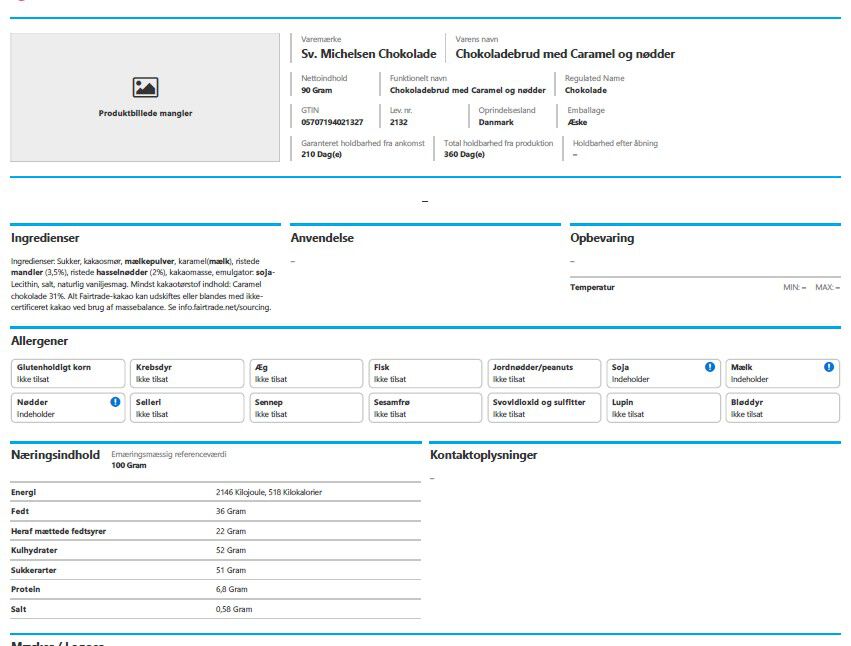Viewport: 851px width, 646px height.
Task: Click the Energi value '2146 Kilojoule, 518 Kilokalorier'
Action: tap(269, 492)
